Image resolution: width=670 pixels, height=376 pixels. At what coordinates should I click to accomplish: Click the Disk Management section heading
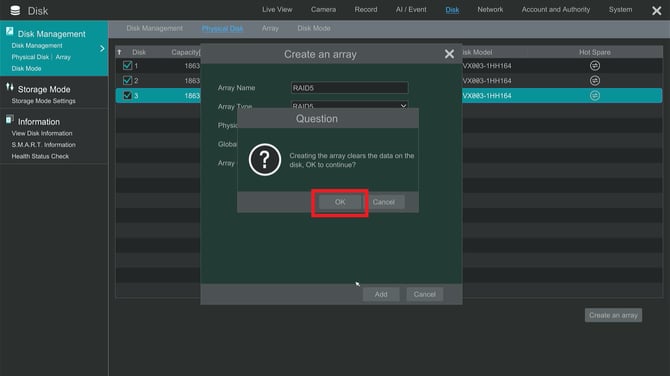51,34
